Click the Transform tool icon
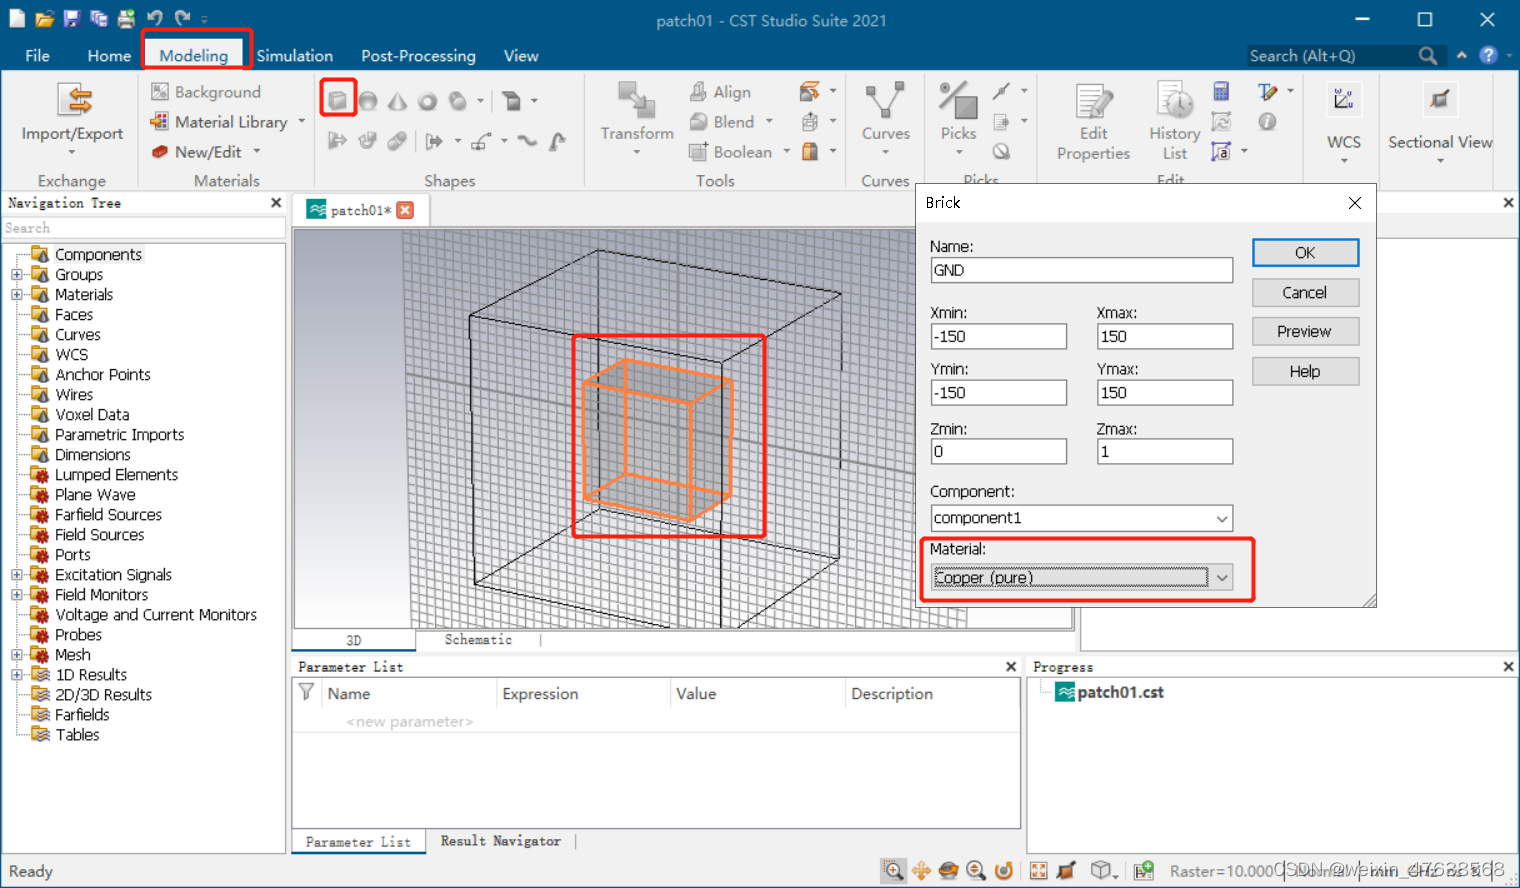 click(636, 100)
